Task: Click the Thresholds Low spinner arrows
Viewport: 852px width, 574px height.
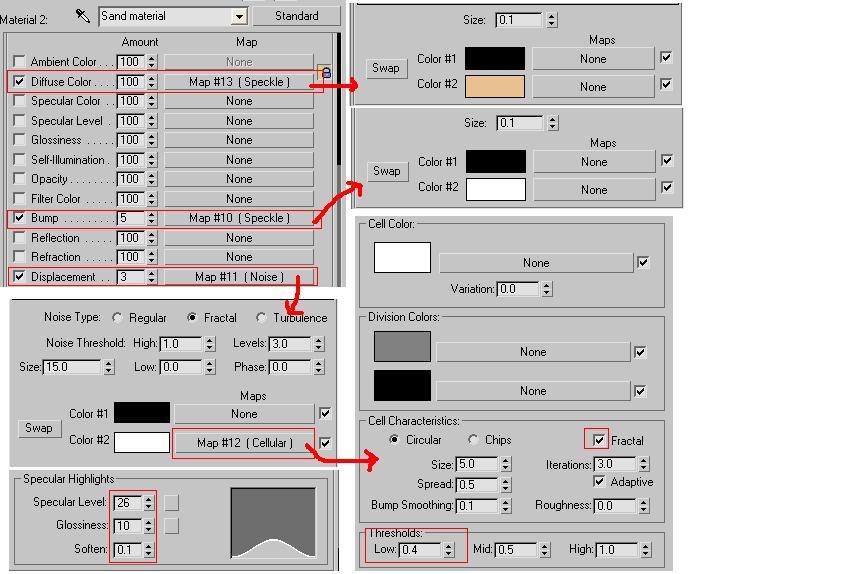Action: coord(448,550)
